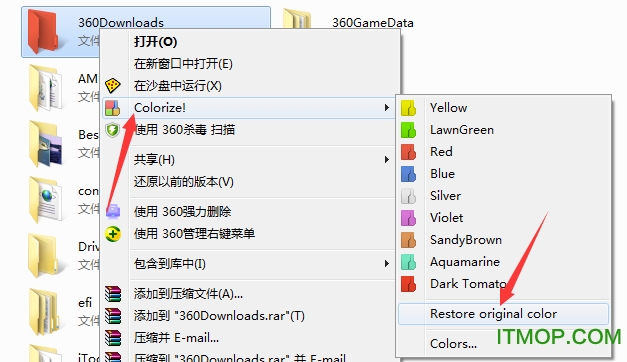Pick the Blue label
This screenshot has height=362, width=627.
(x=442, y=174)
